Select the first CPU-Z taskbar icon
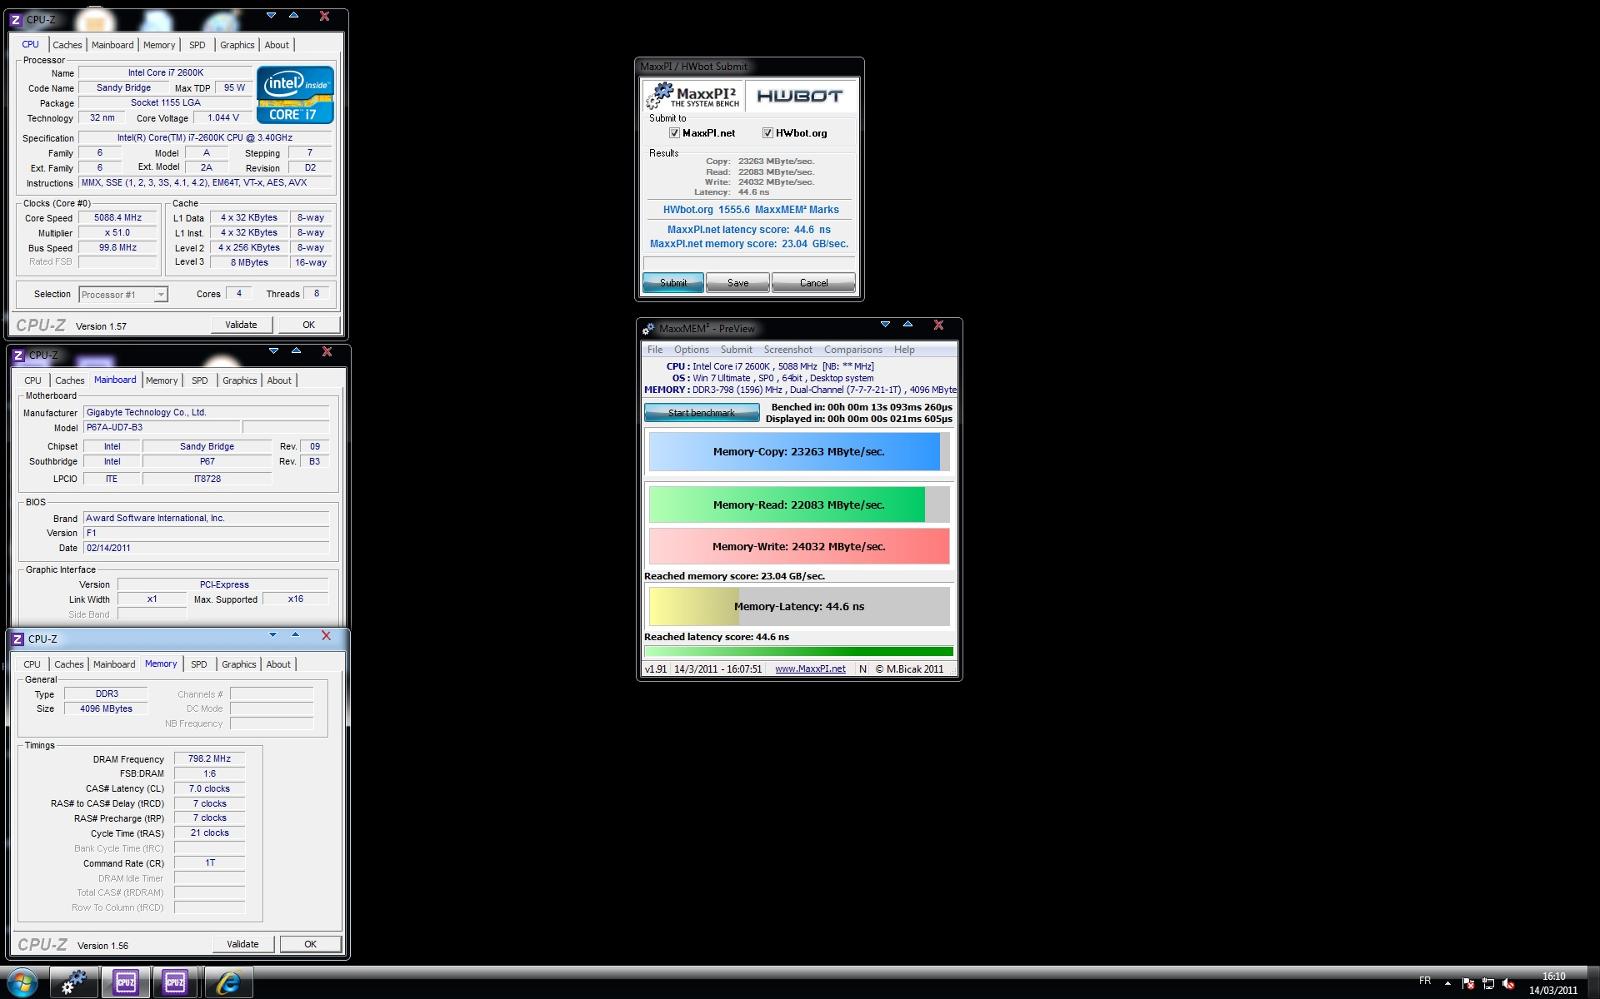Viewport: 1600px width, 999px height. pos(126,982)
